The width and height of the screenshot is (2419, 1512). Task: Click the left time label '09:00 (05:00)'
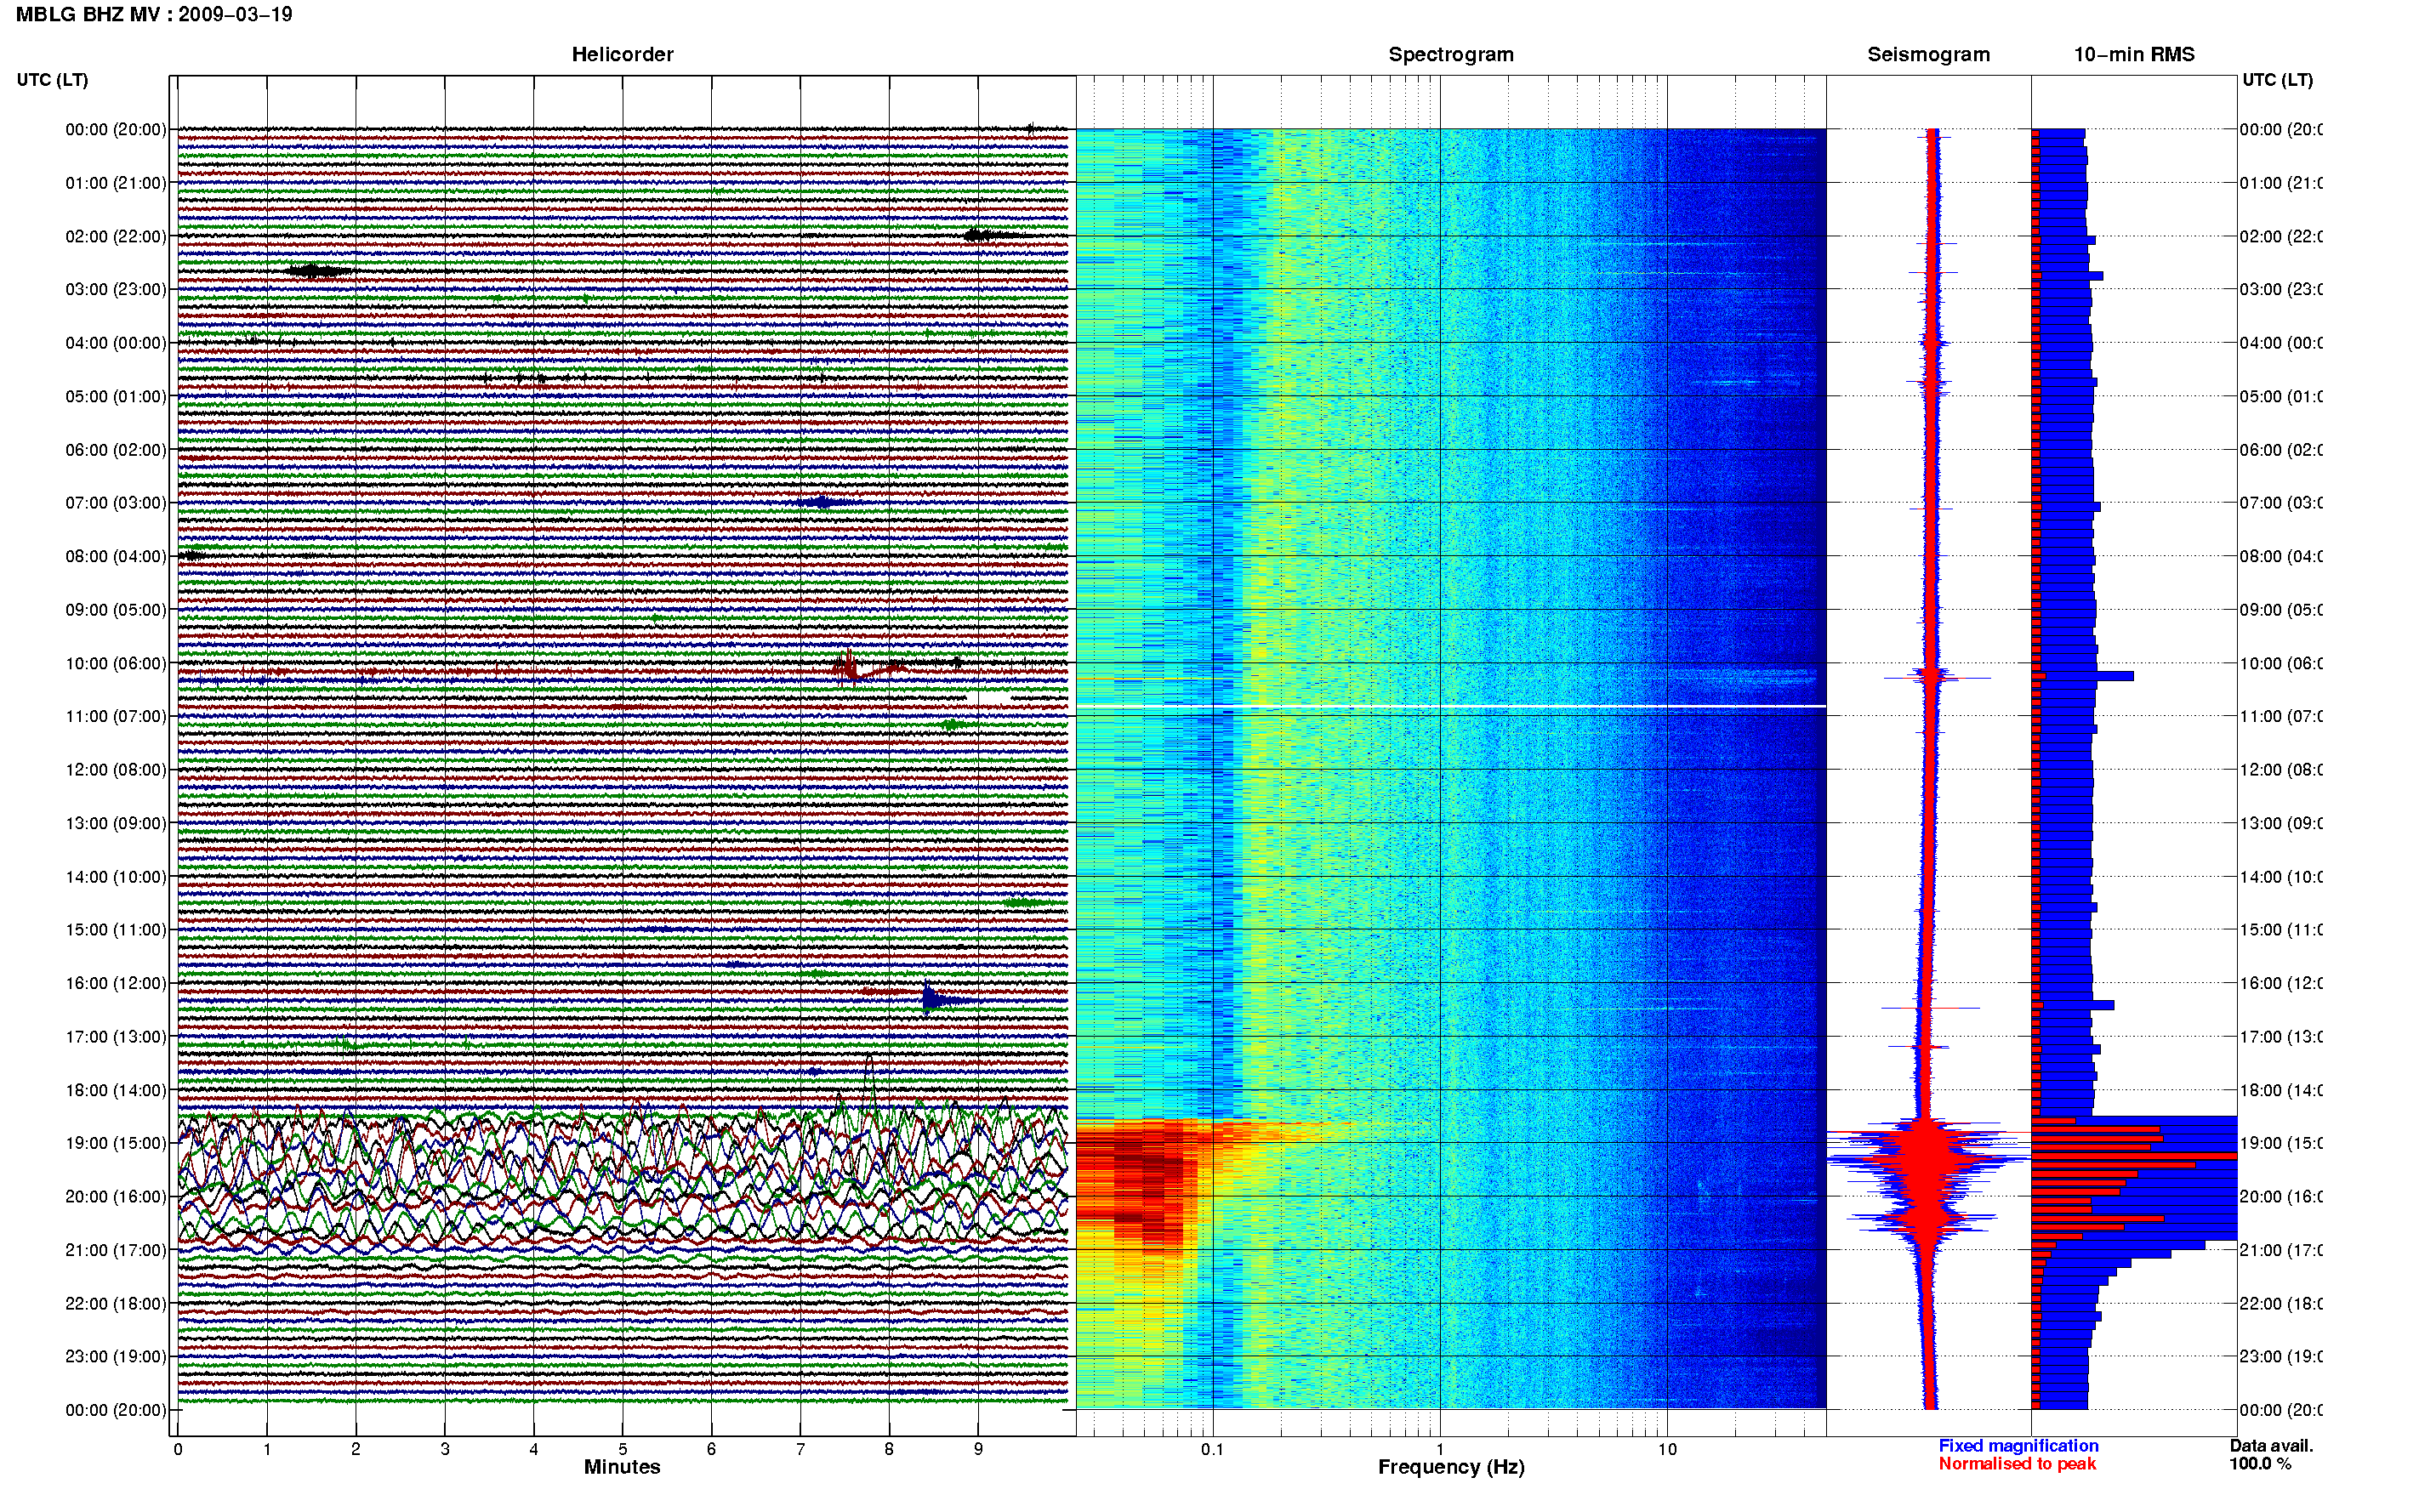116,610
